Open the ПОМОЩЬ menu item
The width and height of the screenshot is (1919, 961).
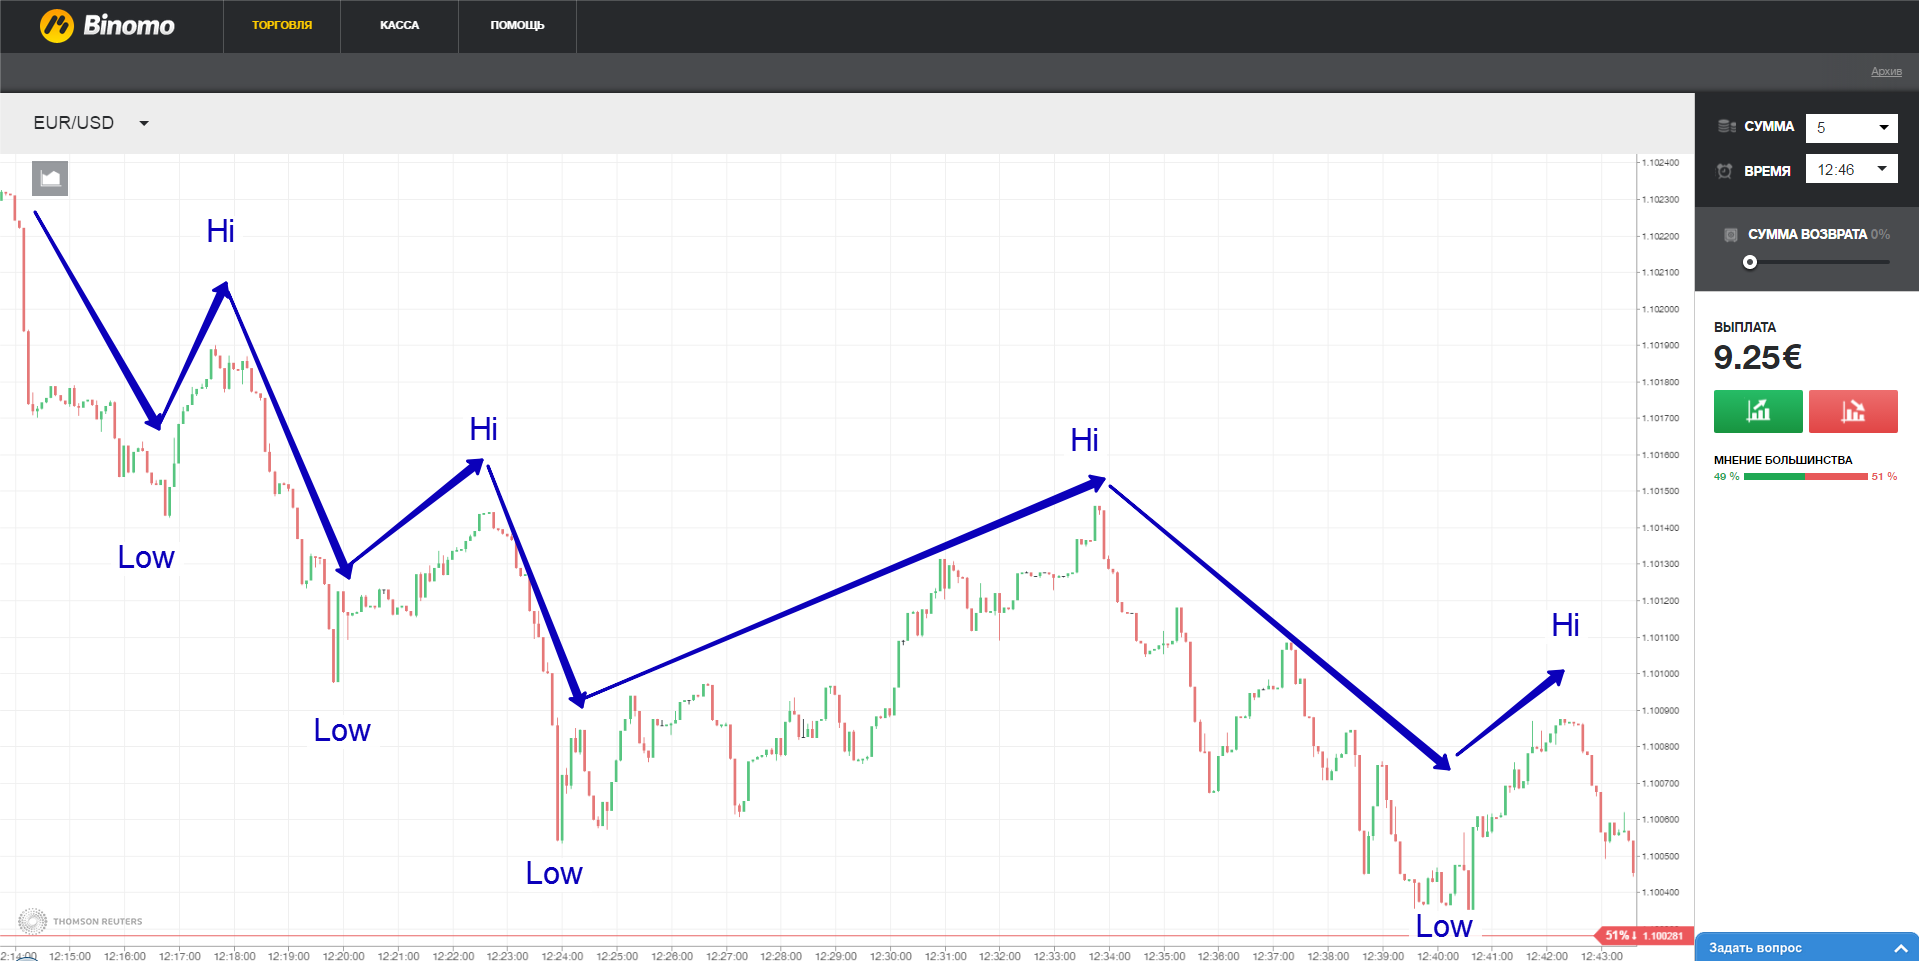click(x=517, y=26)
